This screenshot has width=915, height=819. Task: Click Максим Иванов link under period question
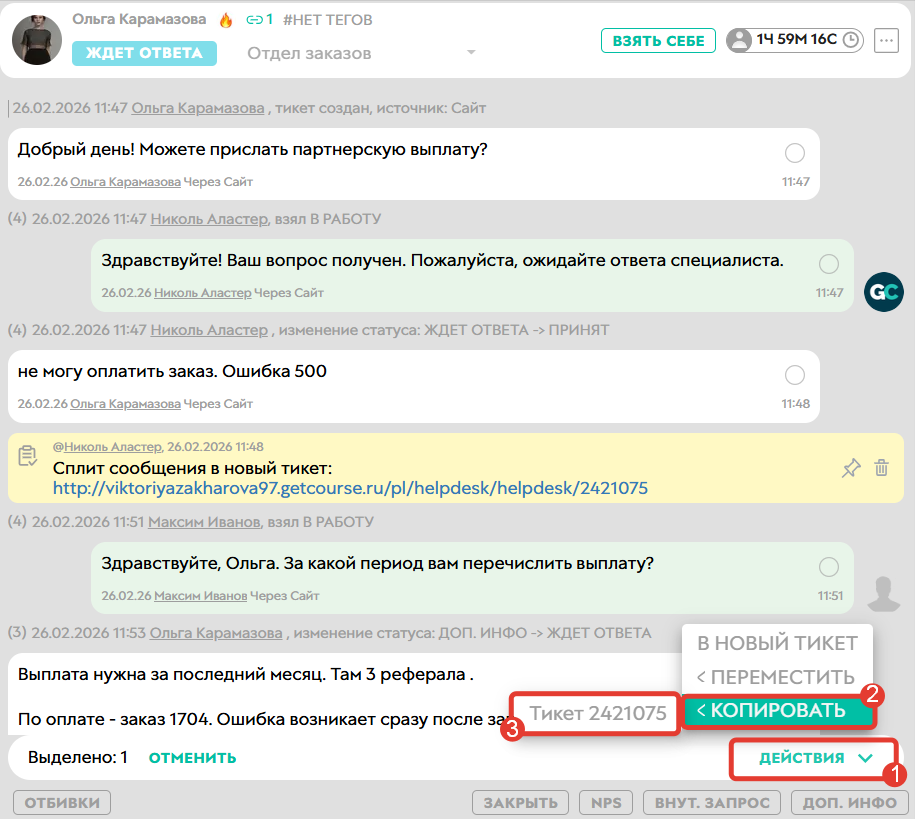pyautogui.click(x=201, y=595)
